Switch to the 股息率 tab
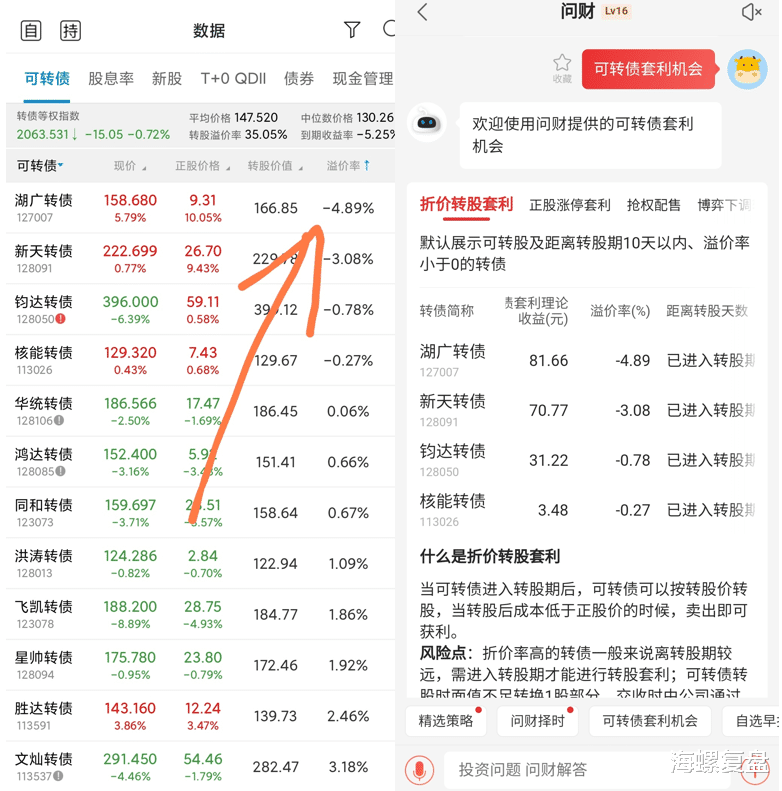The height and width of the screenshot is (791, 782). pyautogui.click(x=110, y=79)
